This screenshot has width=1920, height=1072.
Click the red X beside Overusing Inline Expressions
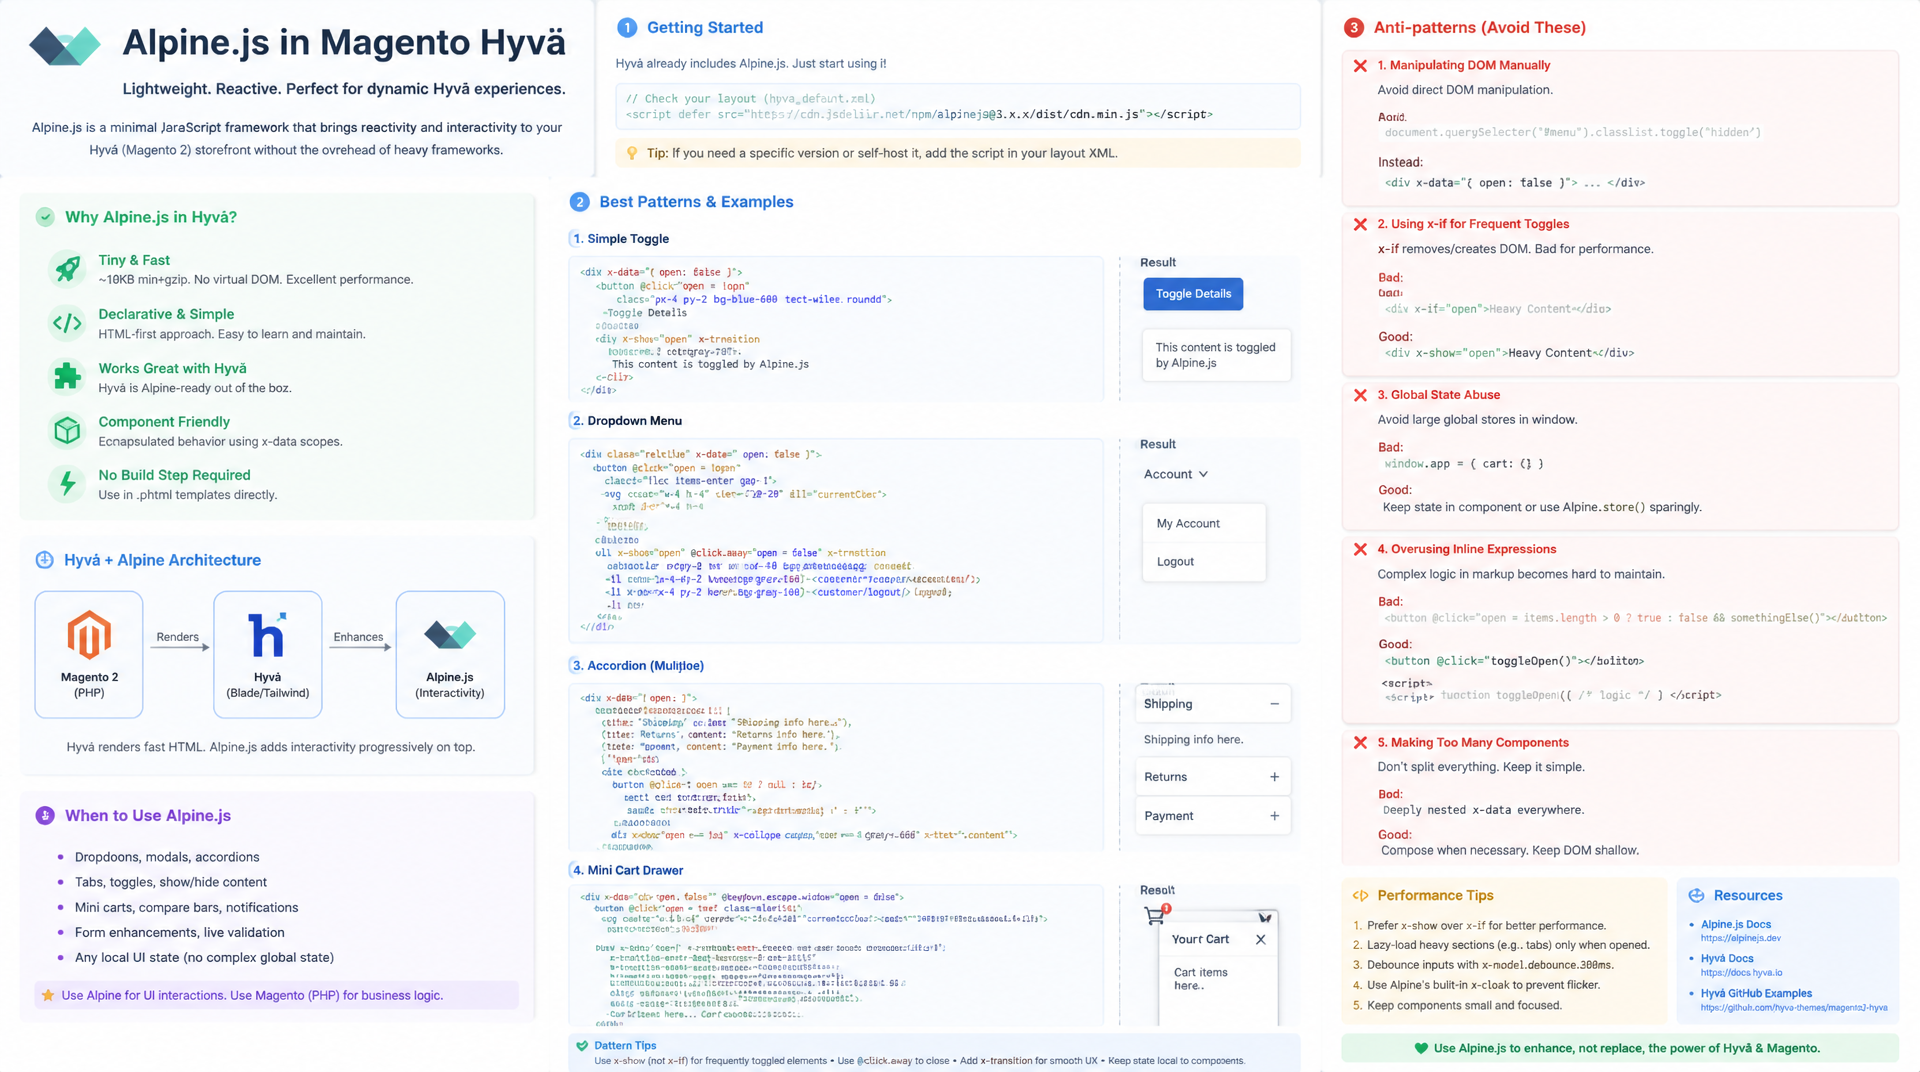click(1360, 549)
